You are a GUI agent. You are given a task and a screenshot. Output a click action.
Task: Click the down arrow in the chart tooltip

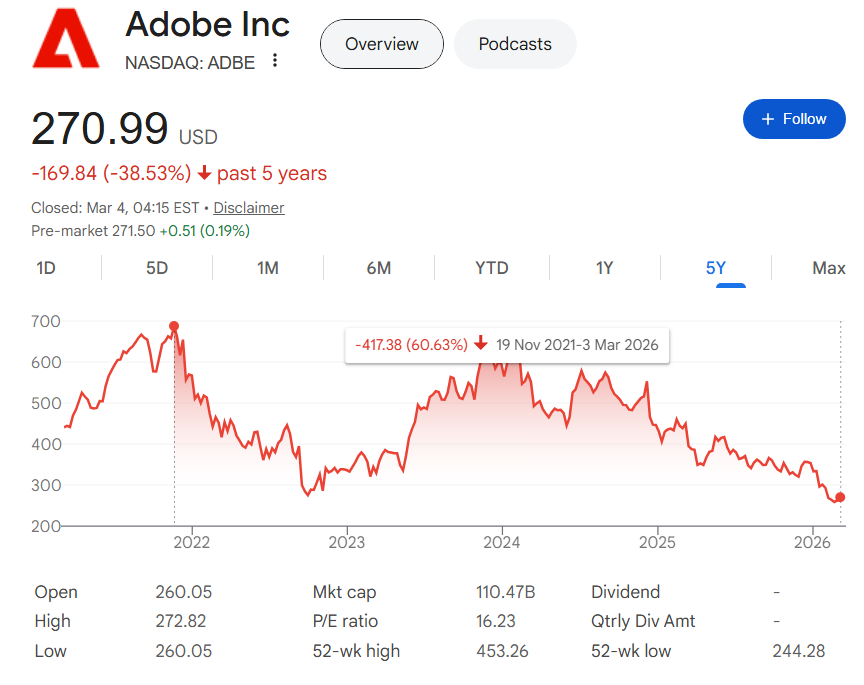[481, 344]
